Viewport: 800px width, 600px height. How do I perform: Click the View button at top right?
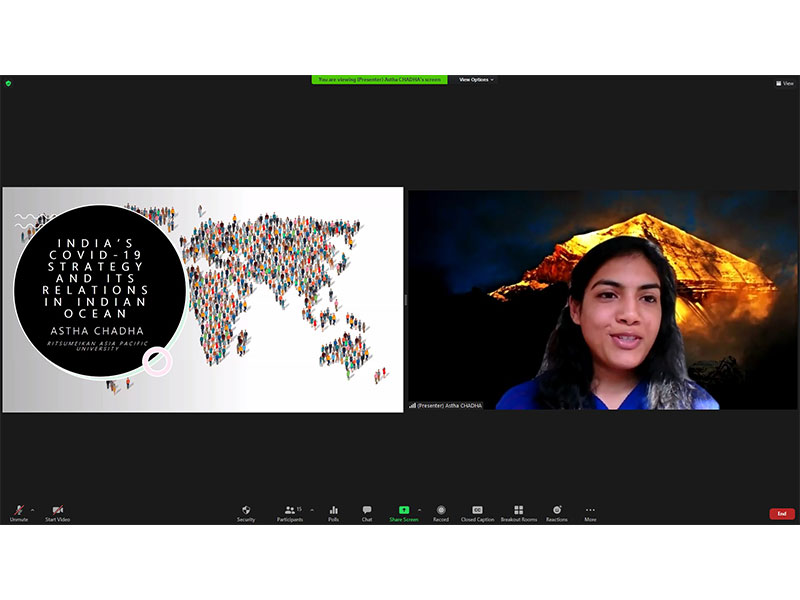click(x=785, y=83)
